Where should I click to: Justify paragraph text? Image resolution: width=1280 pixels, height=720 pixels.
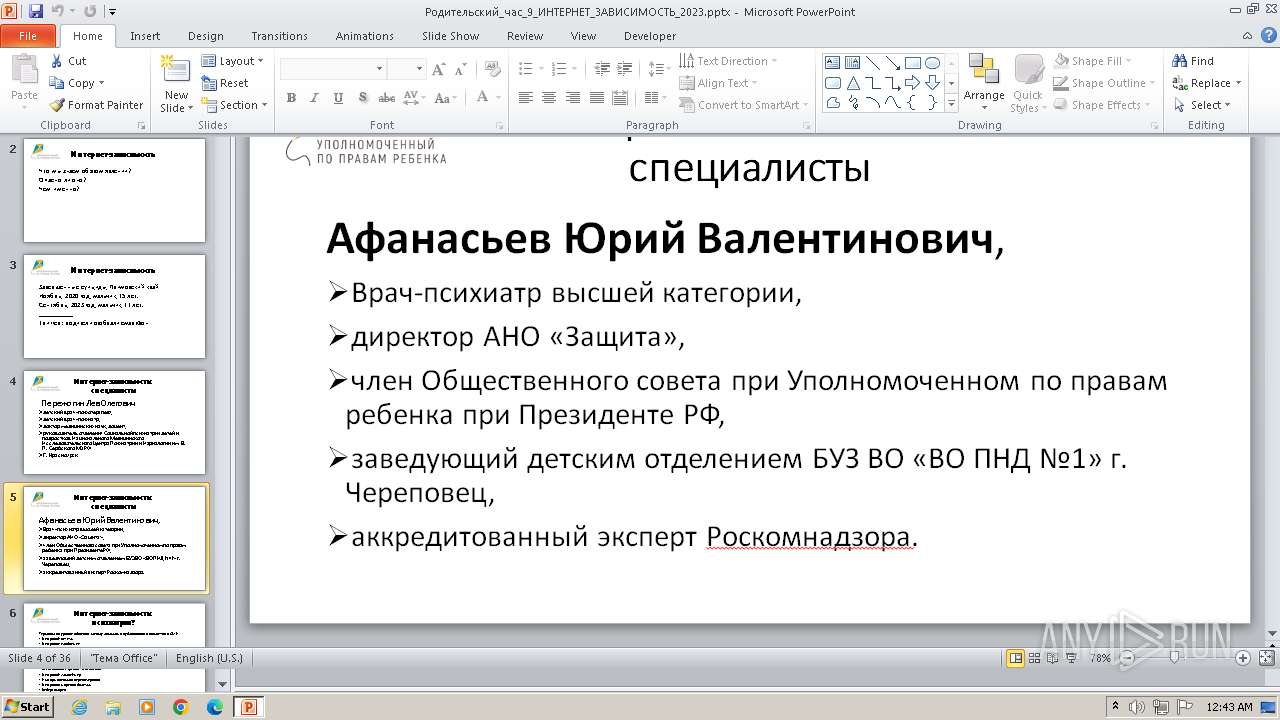[597, 98]
